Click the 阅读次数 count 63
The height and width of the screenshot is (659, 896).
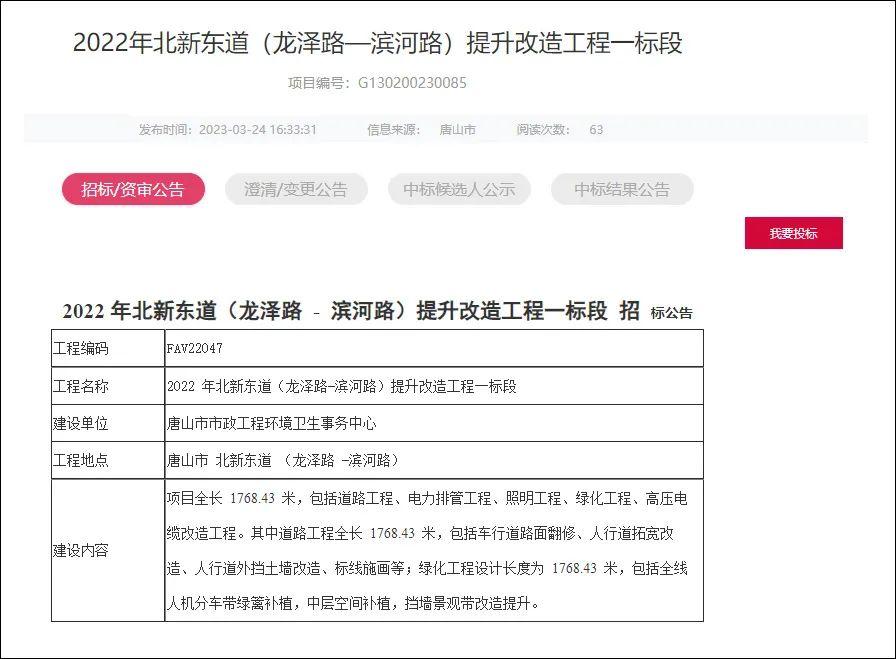tap(596, 129)
